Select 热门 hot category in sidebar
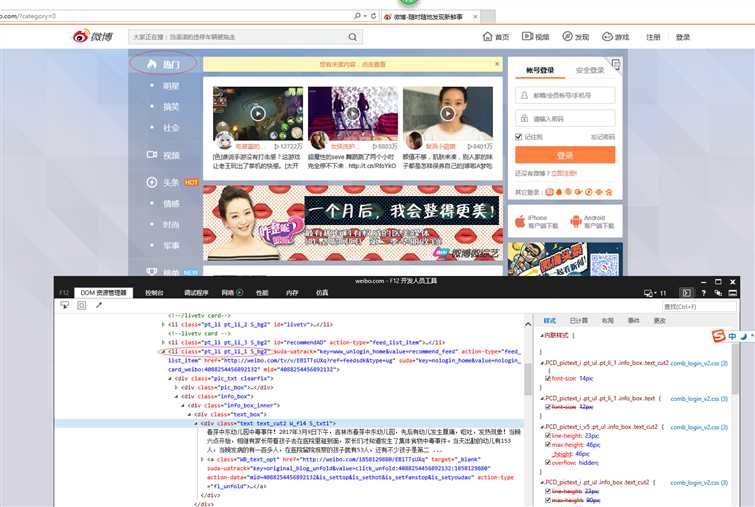The width and height of the screenshot is (755, 507). (x=164, y=64)
